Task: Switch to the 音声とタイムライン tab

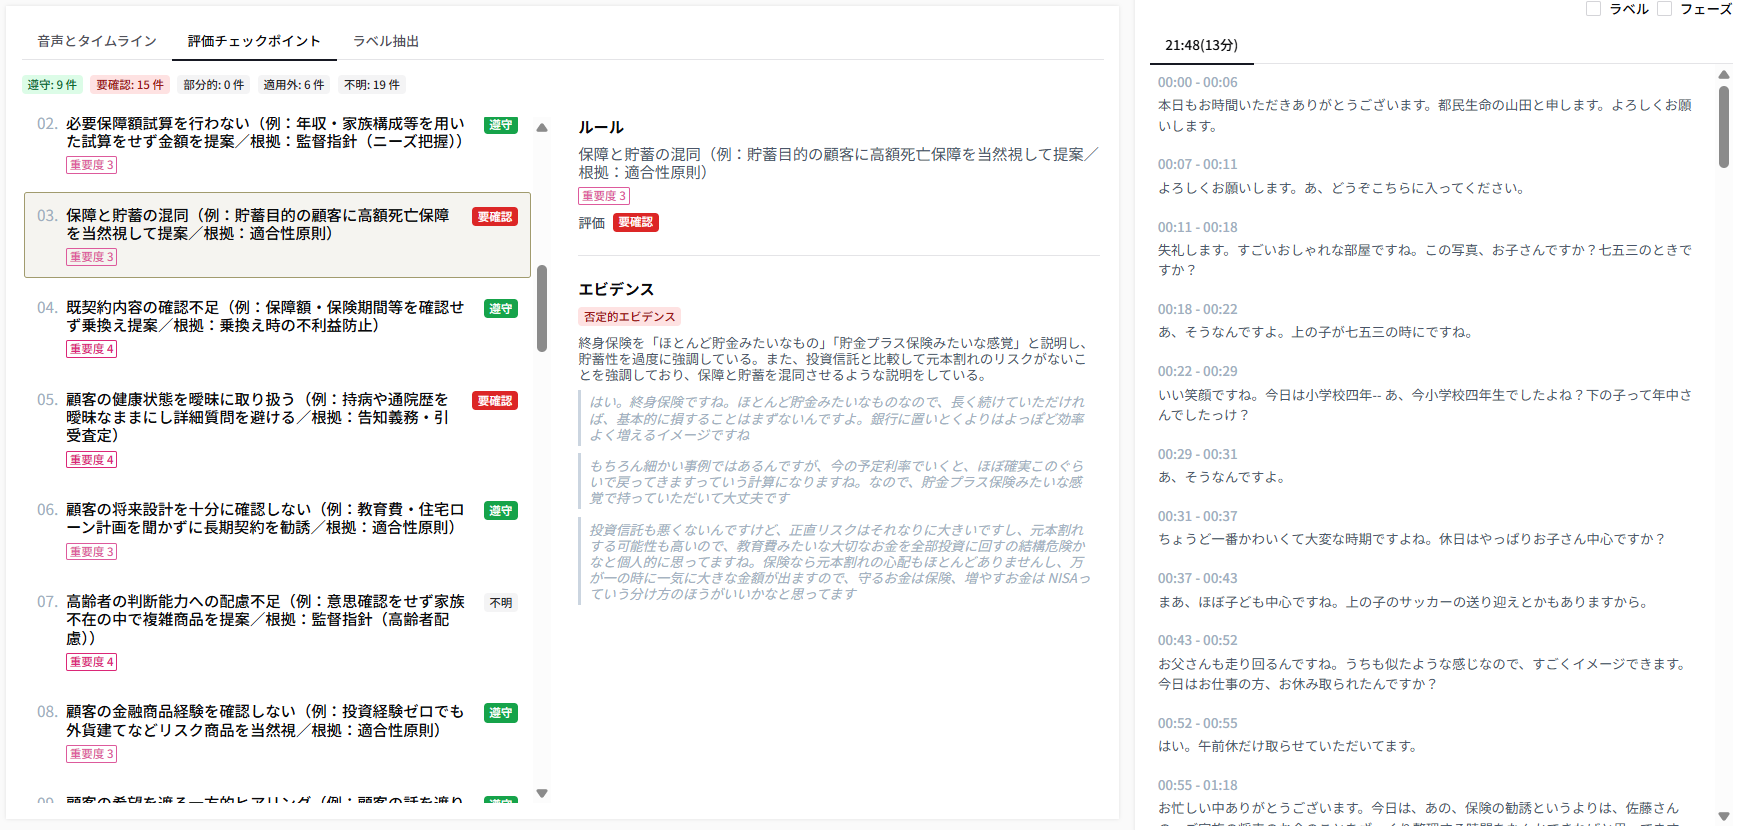Action: pyautogui.click(x=97, y=41)
